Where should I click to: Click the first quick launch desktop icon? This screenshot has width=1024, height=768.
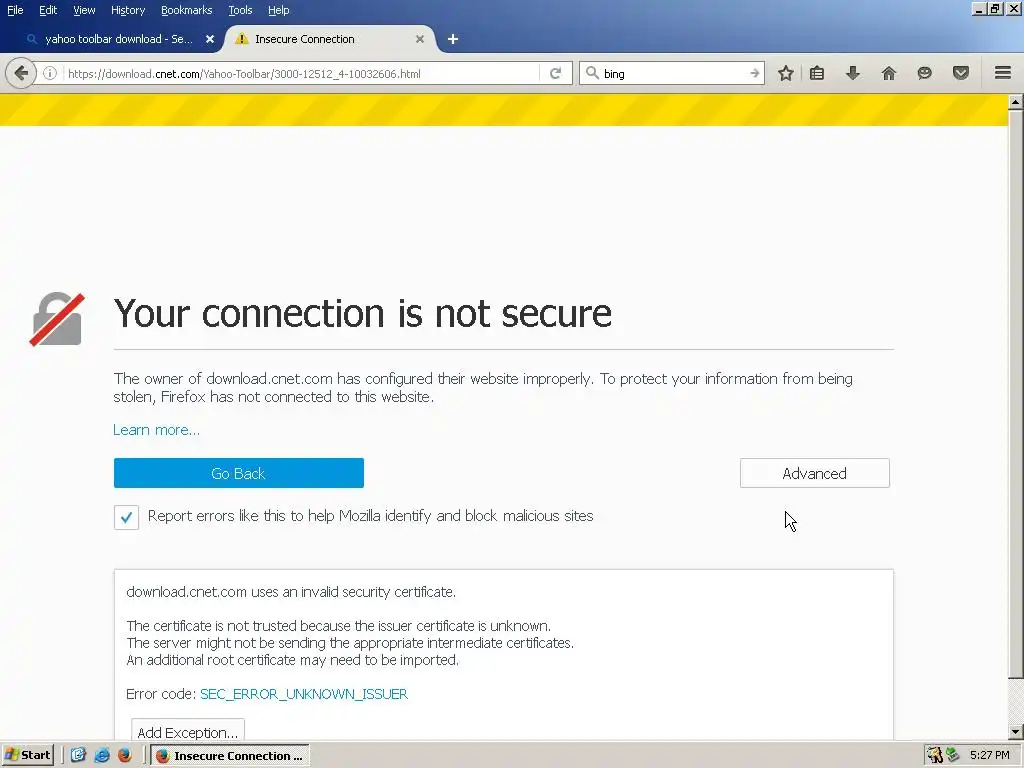[x=78, y=755]
